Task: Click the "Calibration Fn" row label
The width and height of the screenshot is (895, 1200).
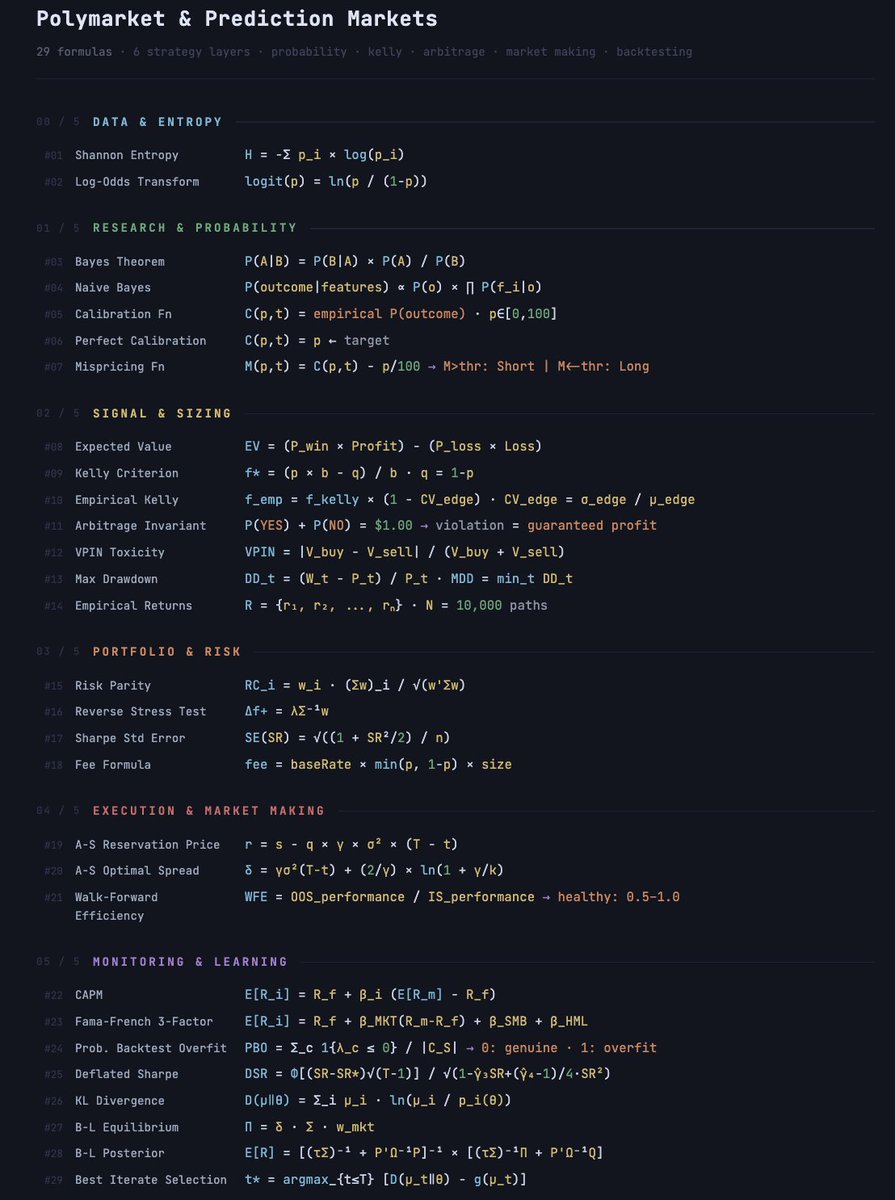Action: point(123,314)
